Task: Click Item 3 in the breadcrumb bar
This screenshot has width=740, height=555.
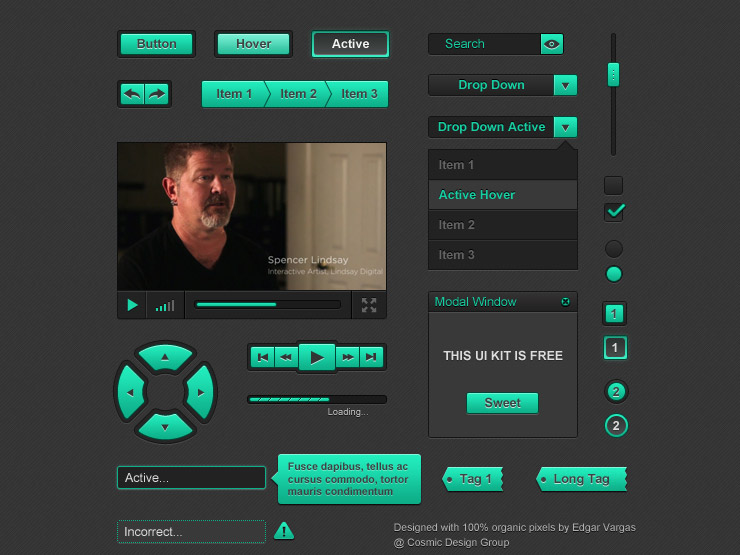Action: click(x=359, y=94)
